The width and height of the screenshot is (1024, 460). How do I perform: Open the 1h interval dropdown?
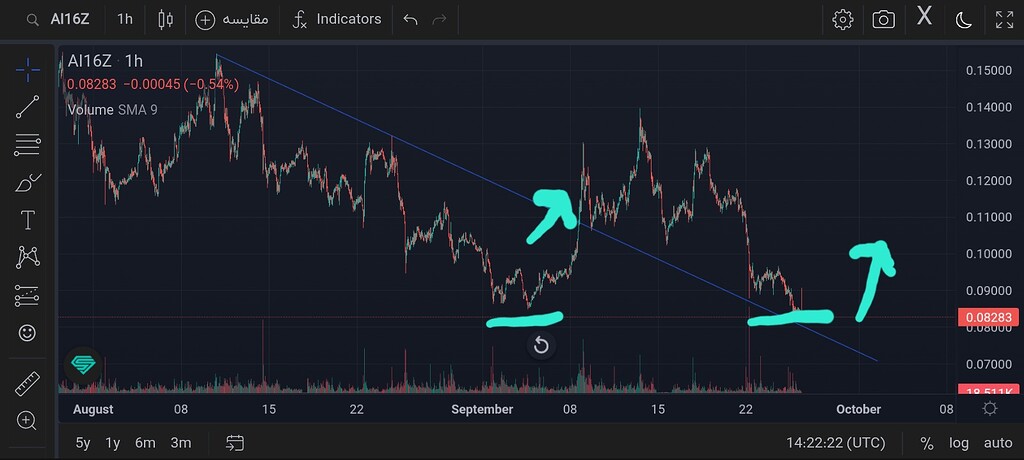[125, 19]
